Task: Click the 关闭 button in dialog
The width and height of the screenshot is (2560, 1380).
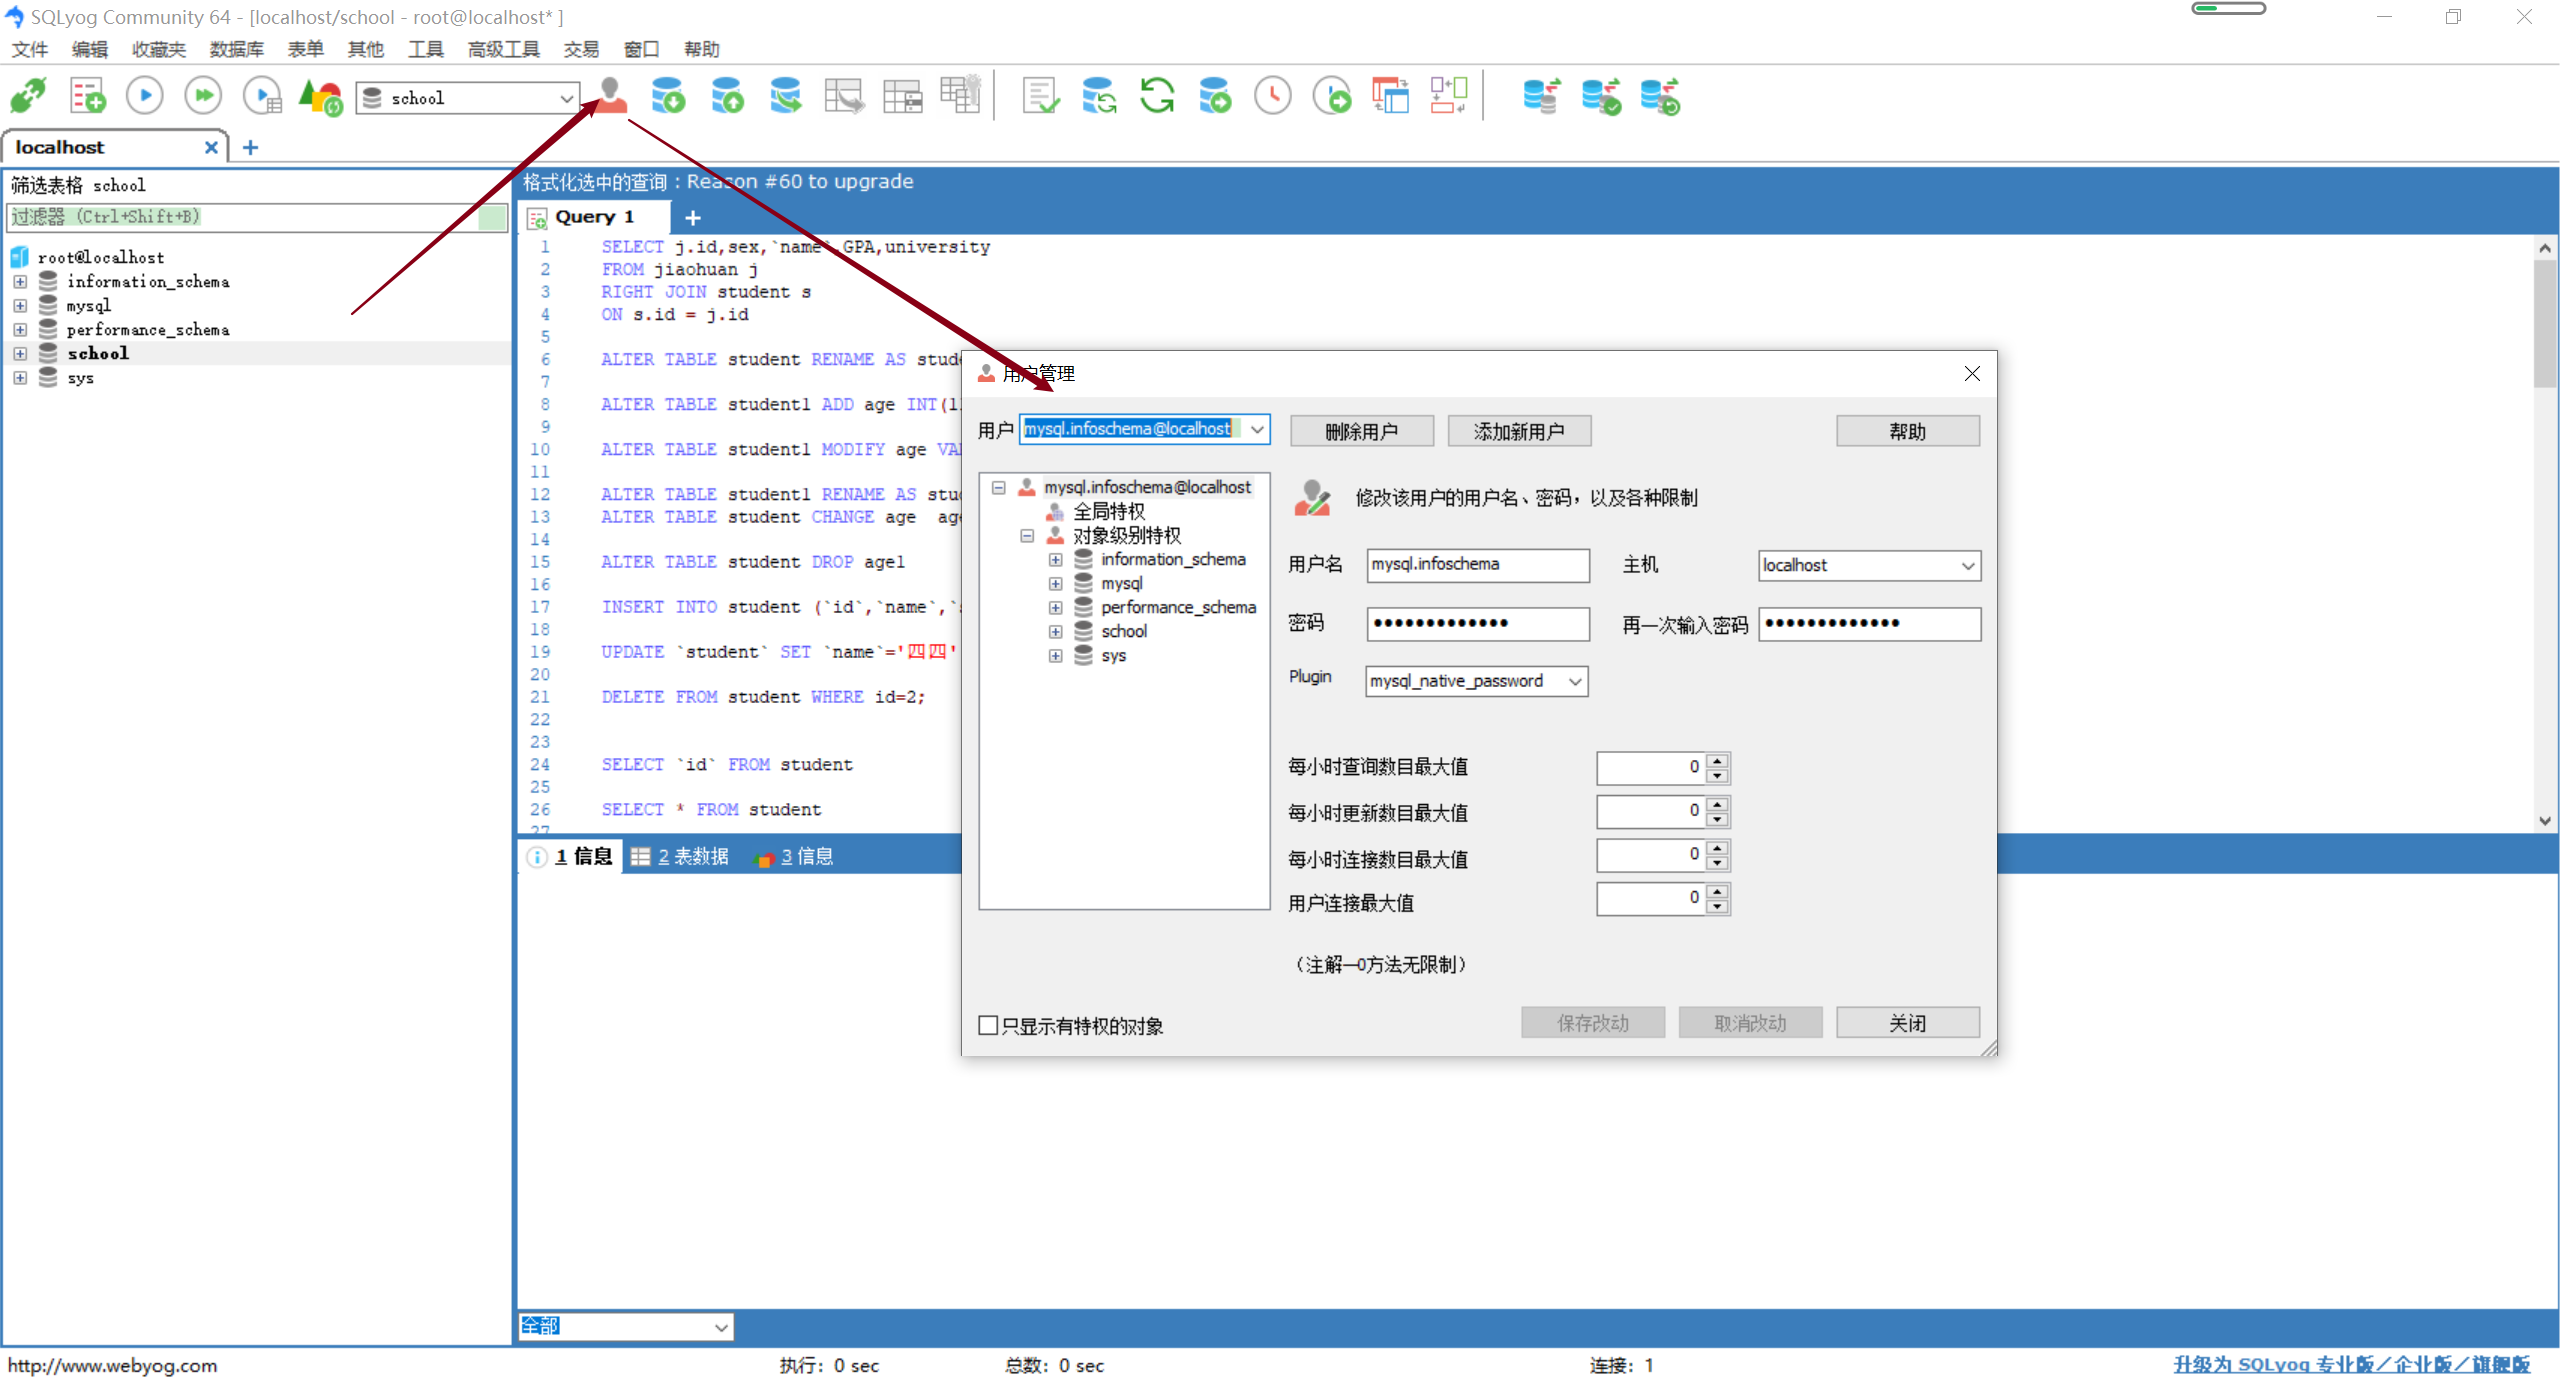Action: [1907, 1023]
